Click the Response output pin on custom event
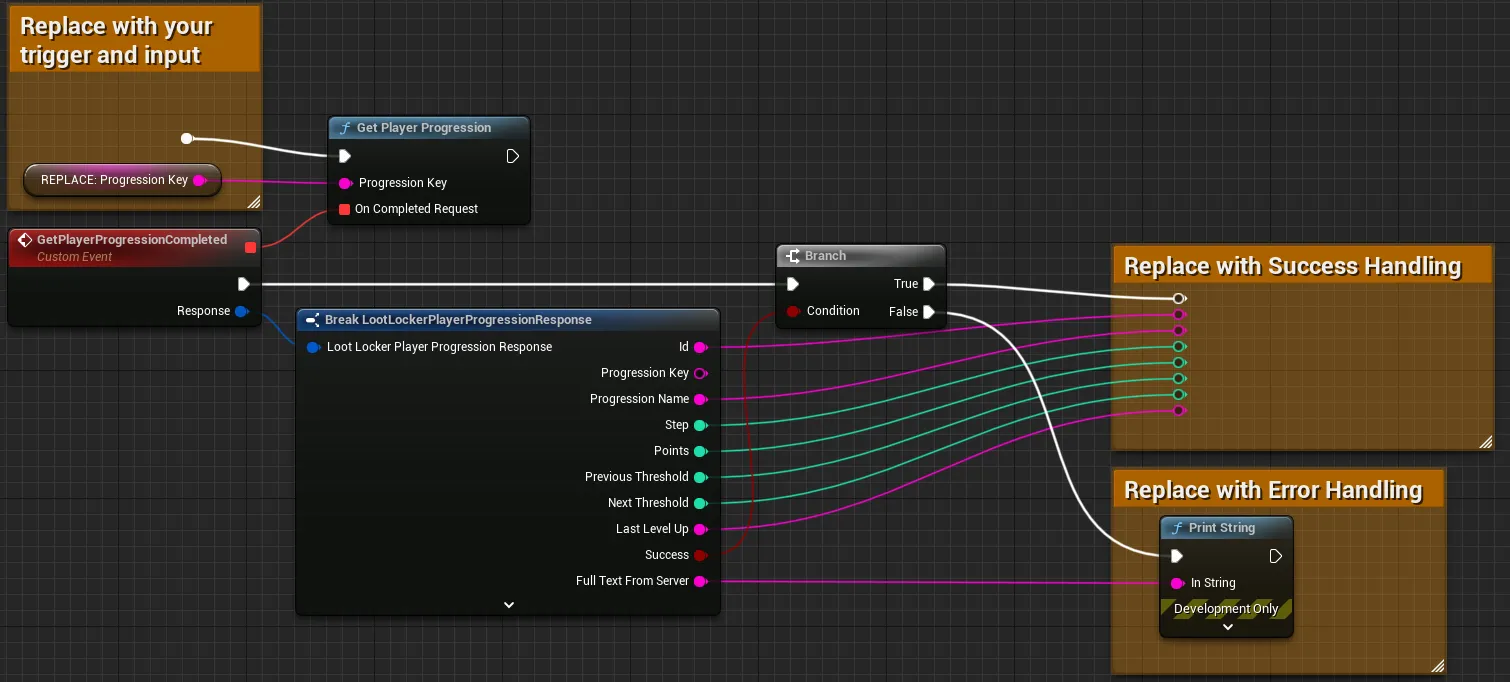The image size is (1510, 682). click(241, 311)
